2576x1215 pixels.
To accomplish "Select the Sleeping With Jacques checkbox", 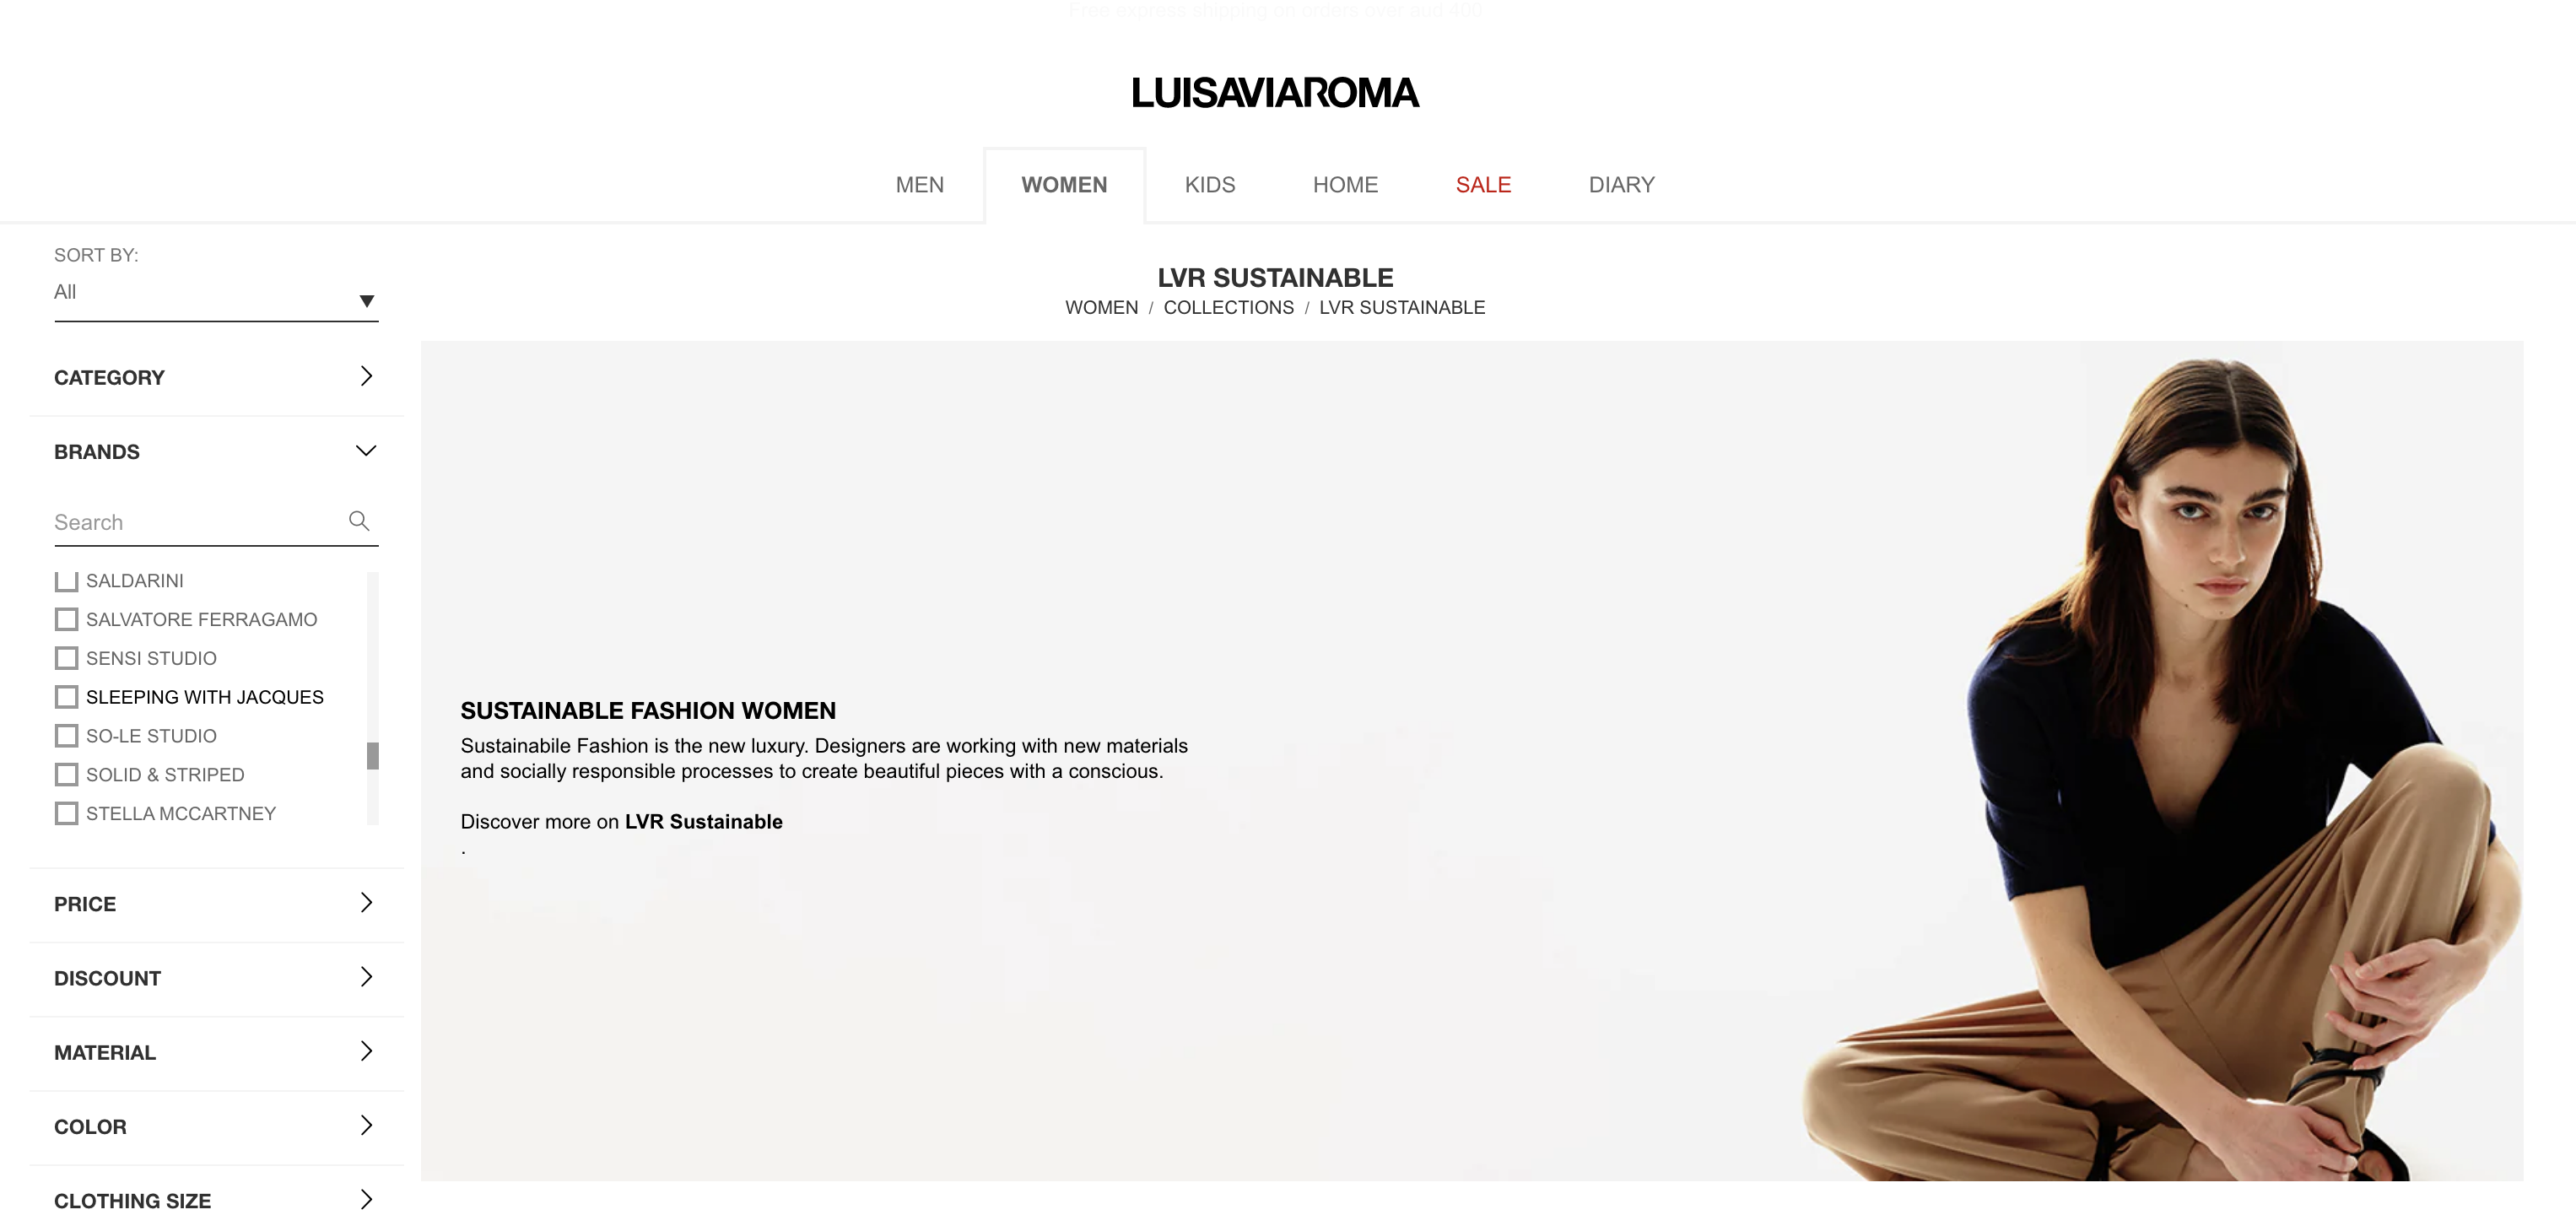I will click(x=67, y=697).
